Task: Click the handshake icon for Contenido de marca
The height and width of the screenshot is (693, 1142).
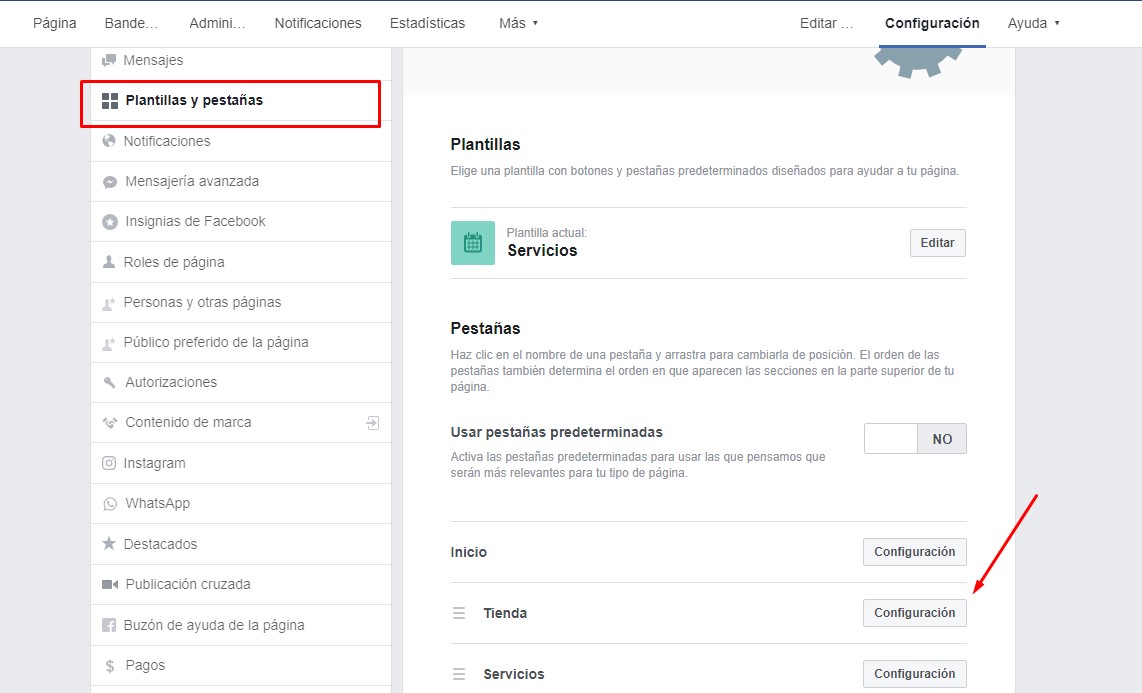Action: pyautogui.click(x=110, y=422)
